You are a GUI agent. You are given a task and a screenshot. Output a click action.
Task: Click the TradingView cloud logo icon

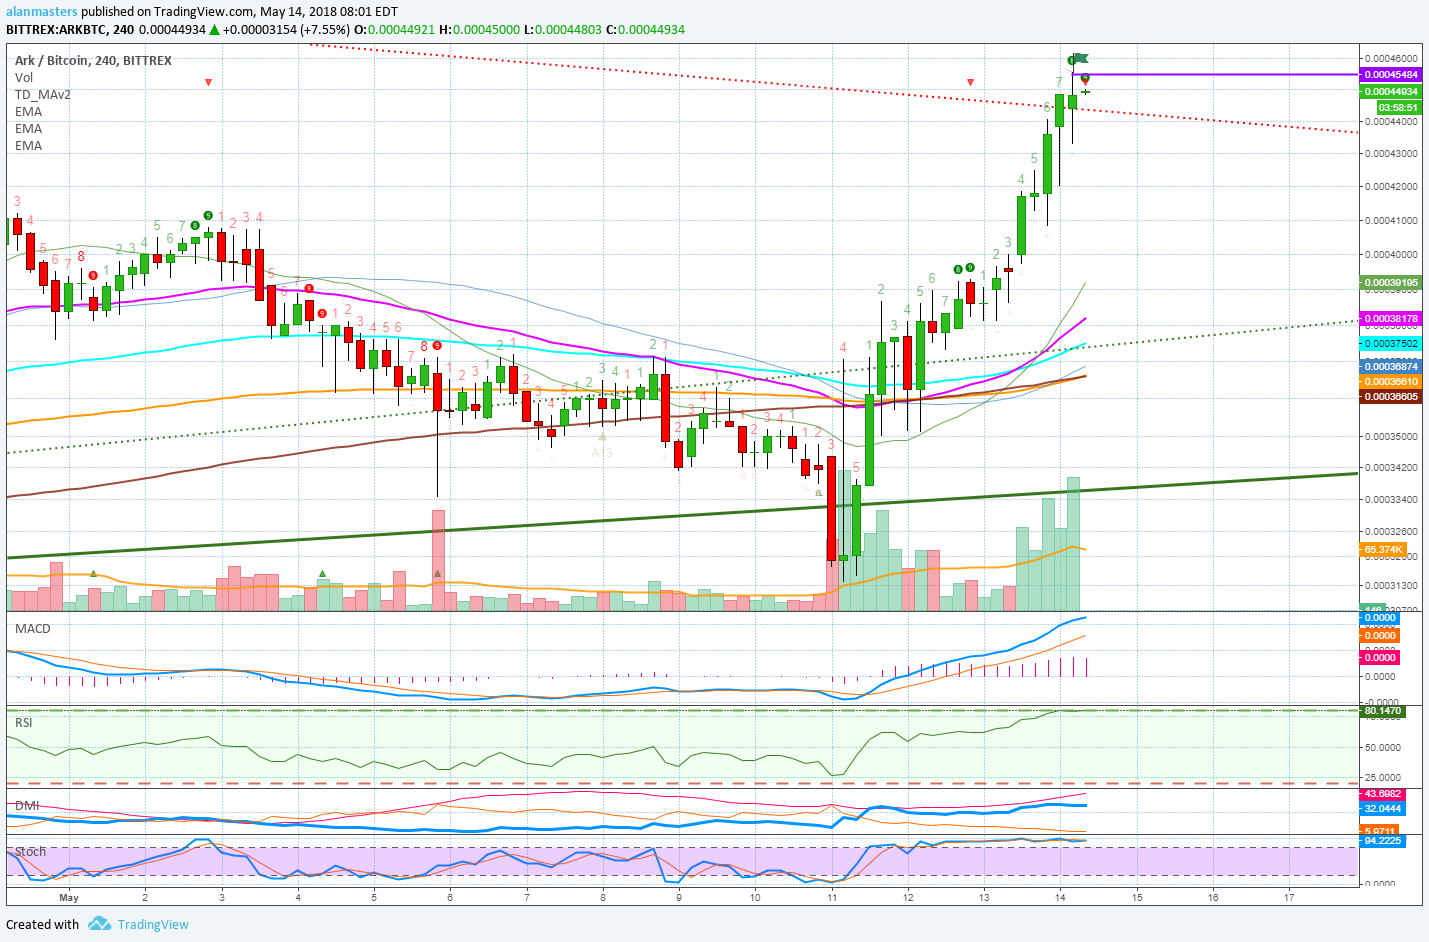pos(99,923)
